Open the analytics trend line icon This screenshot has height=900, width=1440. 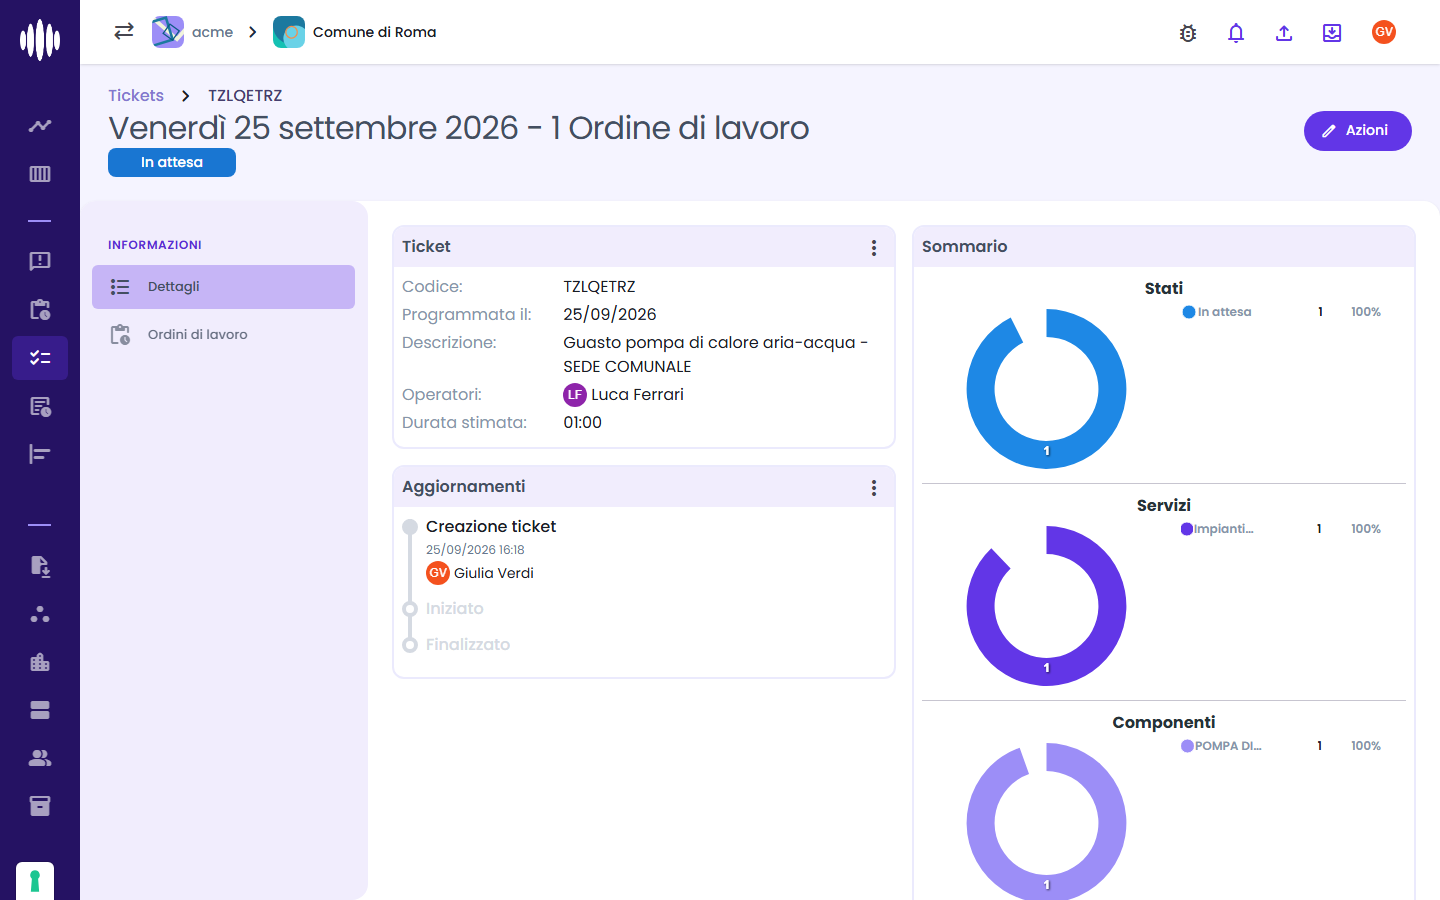40,126
